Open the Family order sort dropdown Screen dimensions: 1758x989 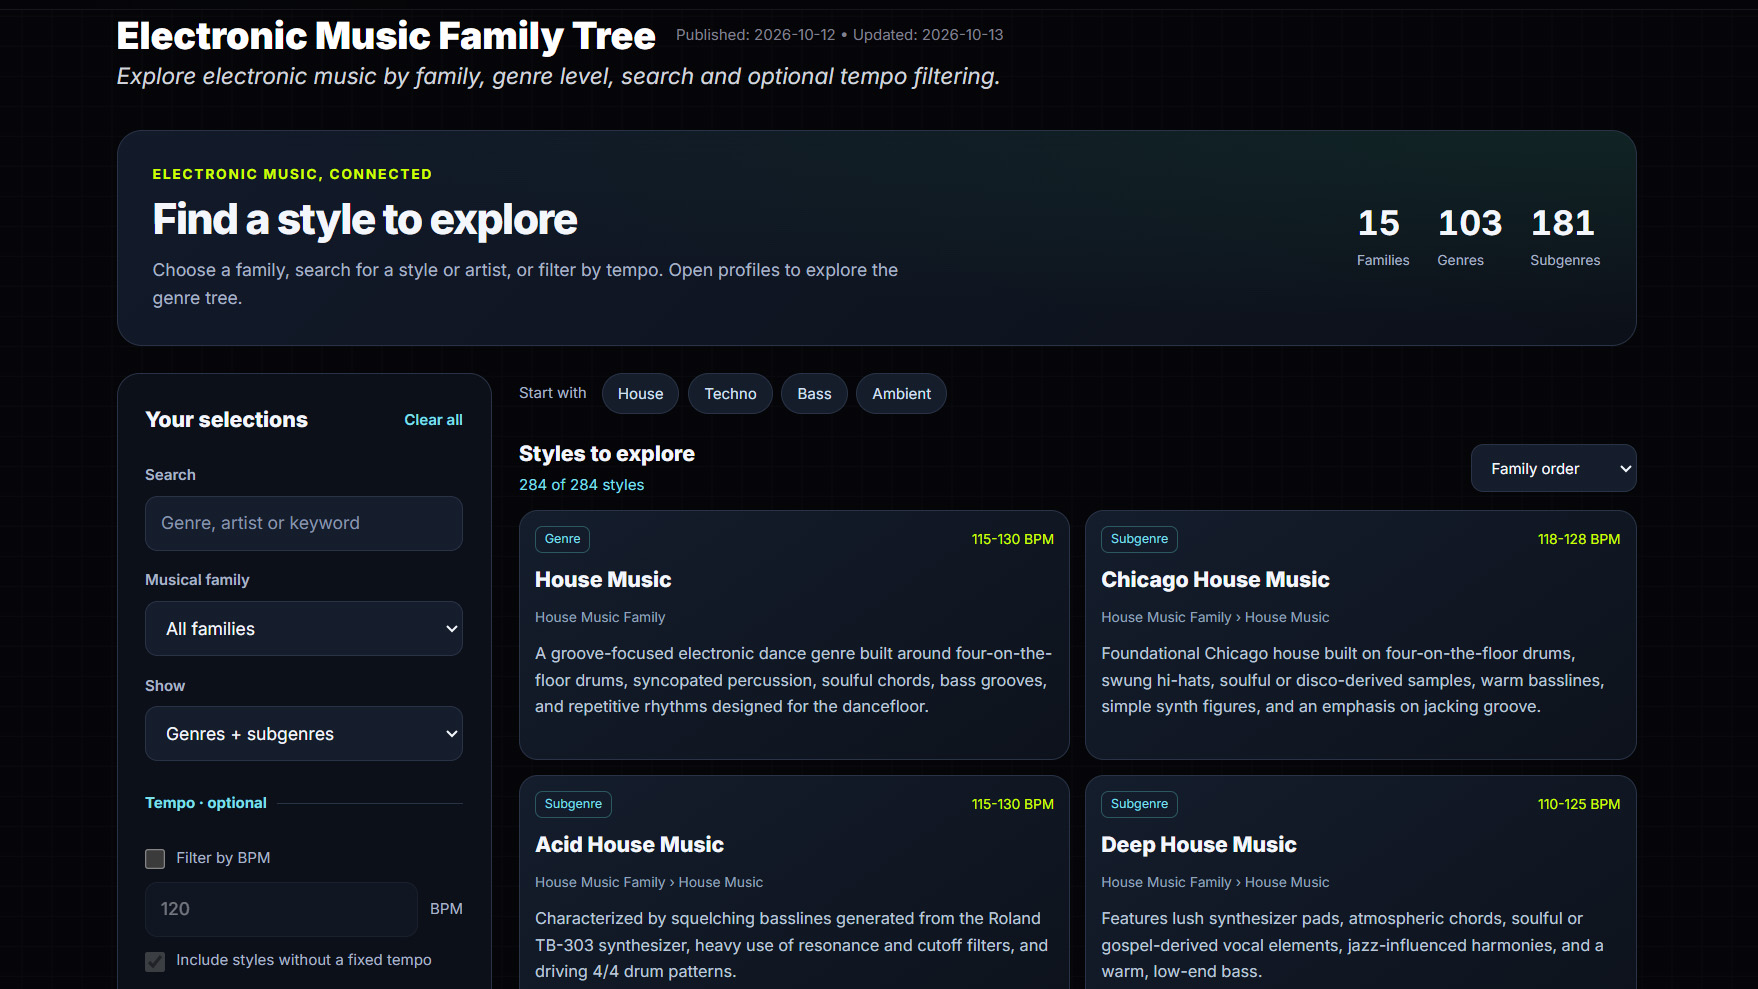click(x=1553, y=468)
